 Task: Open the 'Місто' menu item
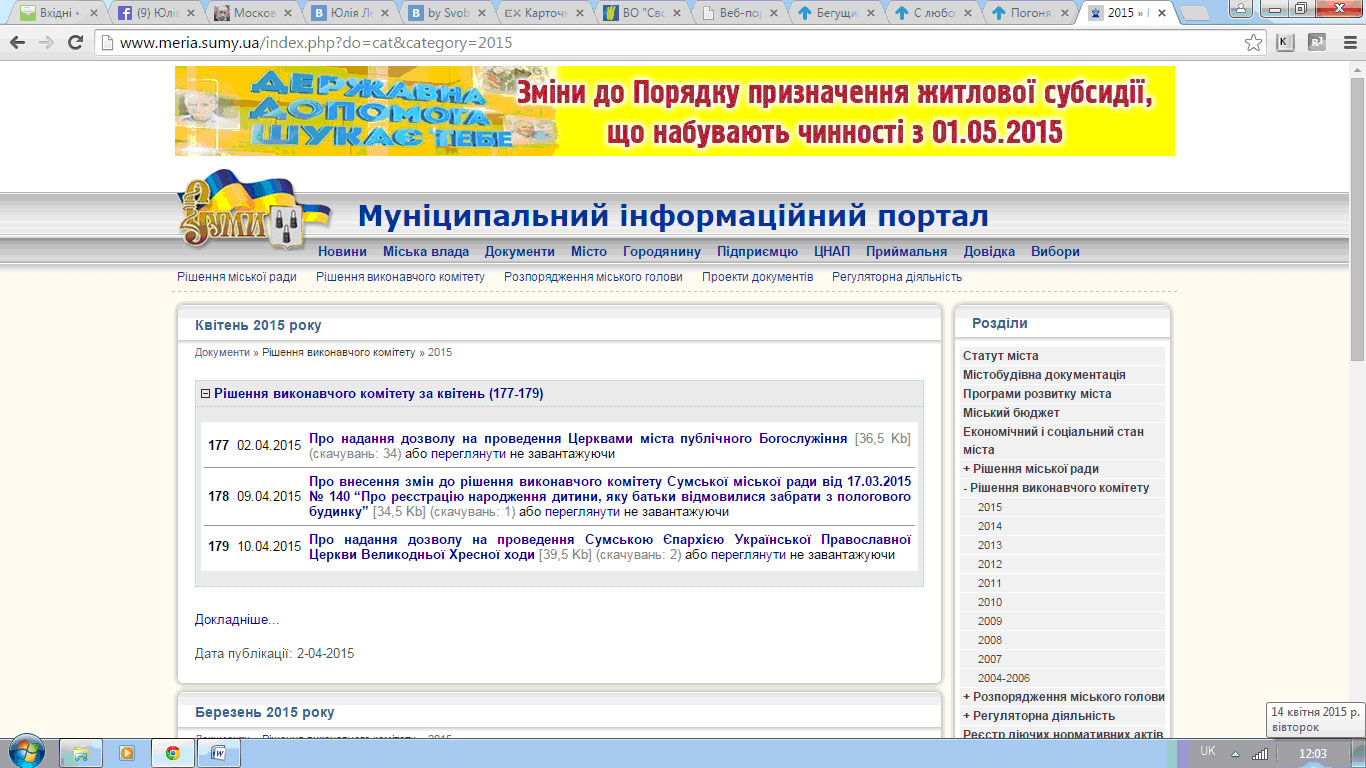click(589, 252)
